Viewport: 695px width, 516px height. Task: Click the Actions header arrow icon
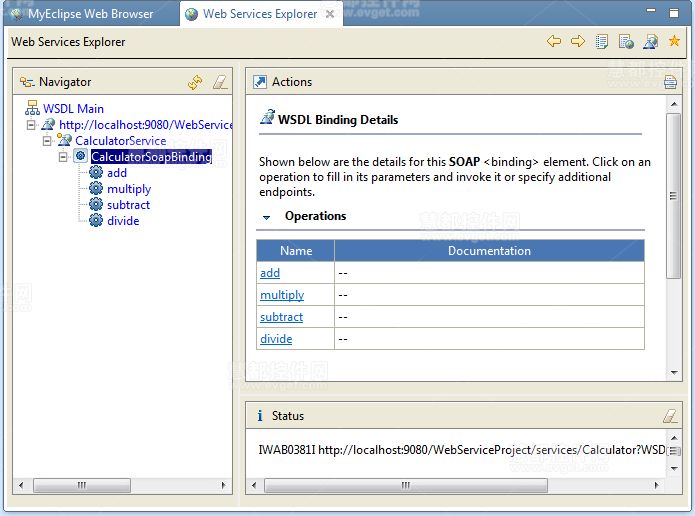(x=260, y=82)
